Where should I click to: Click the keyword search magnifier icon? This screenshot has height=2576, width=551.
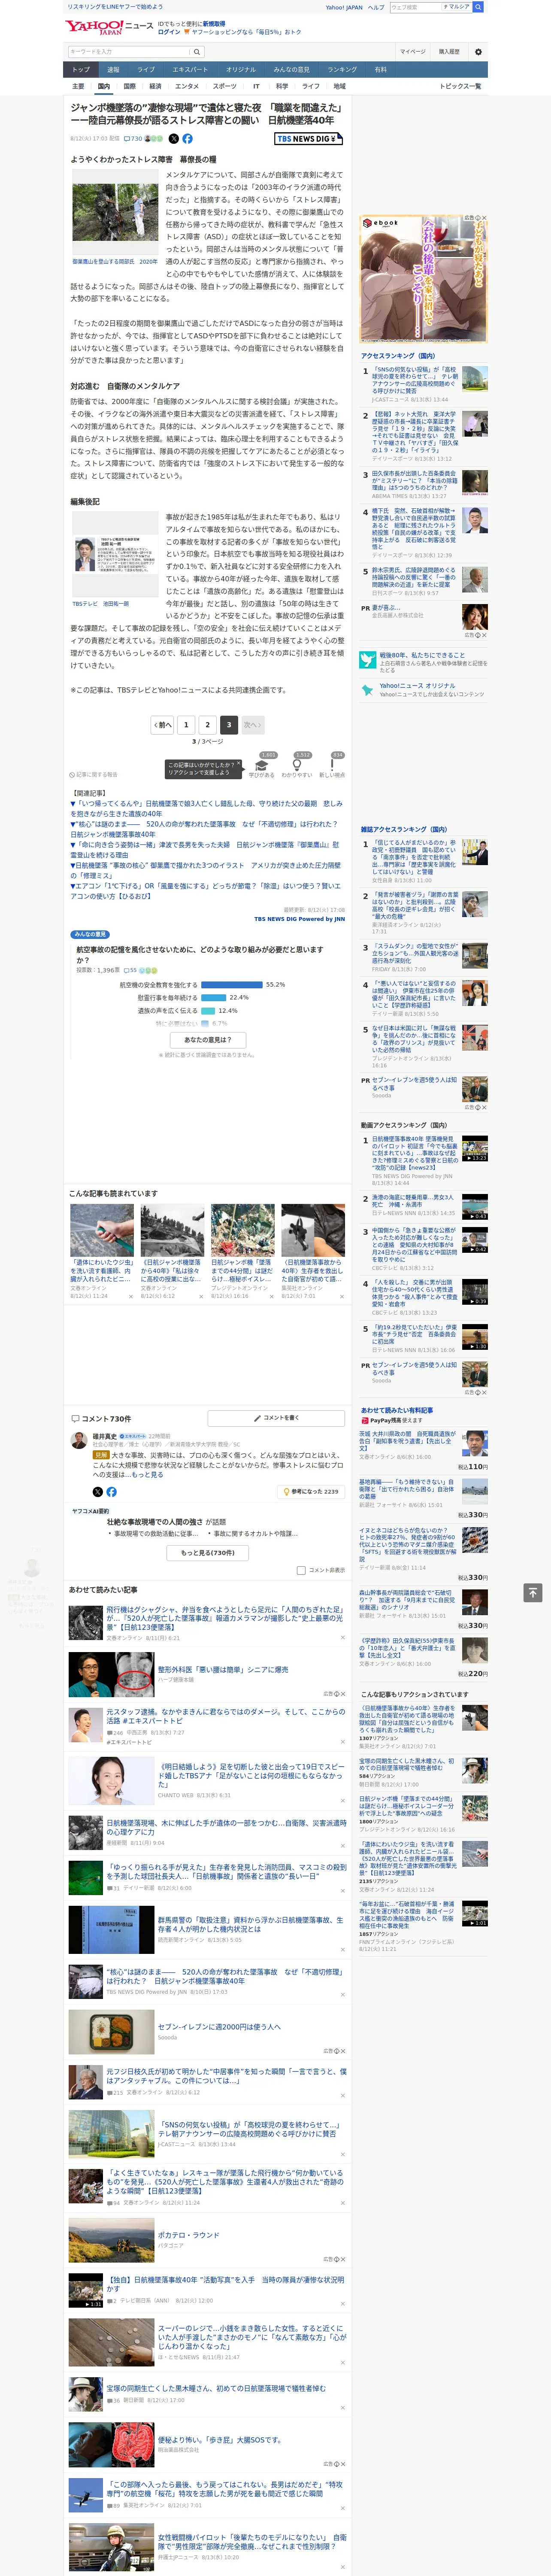[197, 52]
